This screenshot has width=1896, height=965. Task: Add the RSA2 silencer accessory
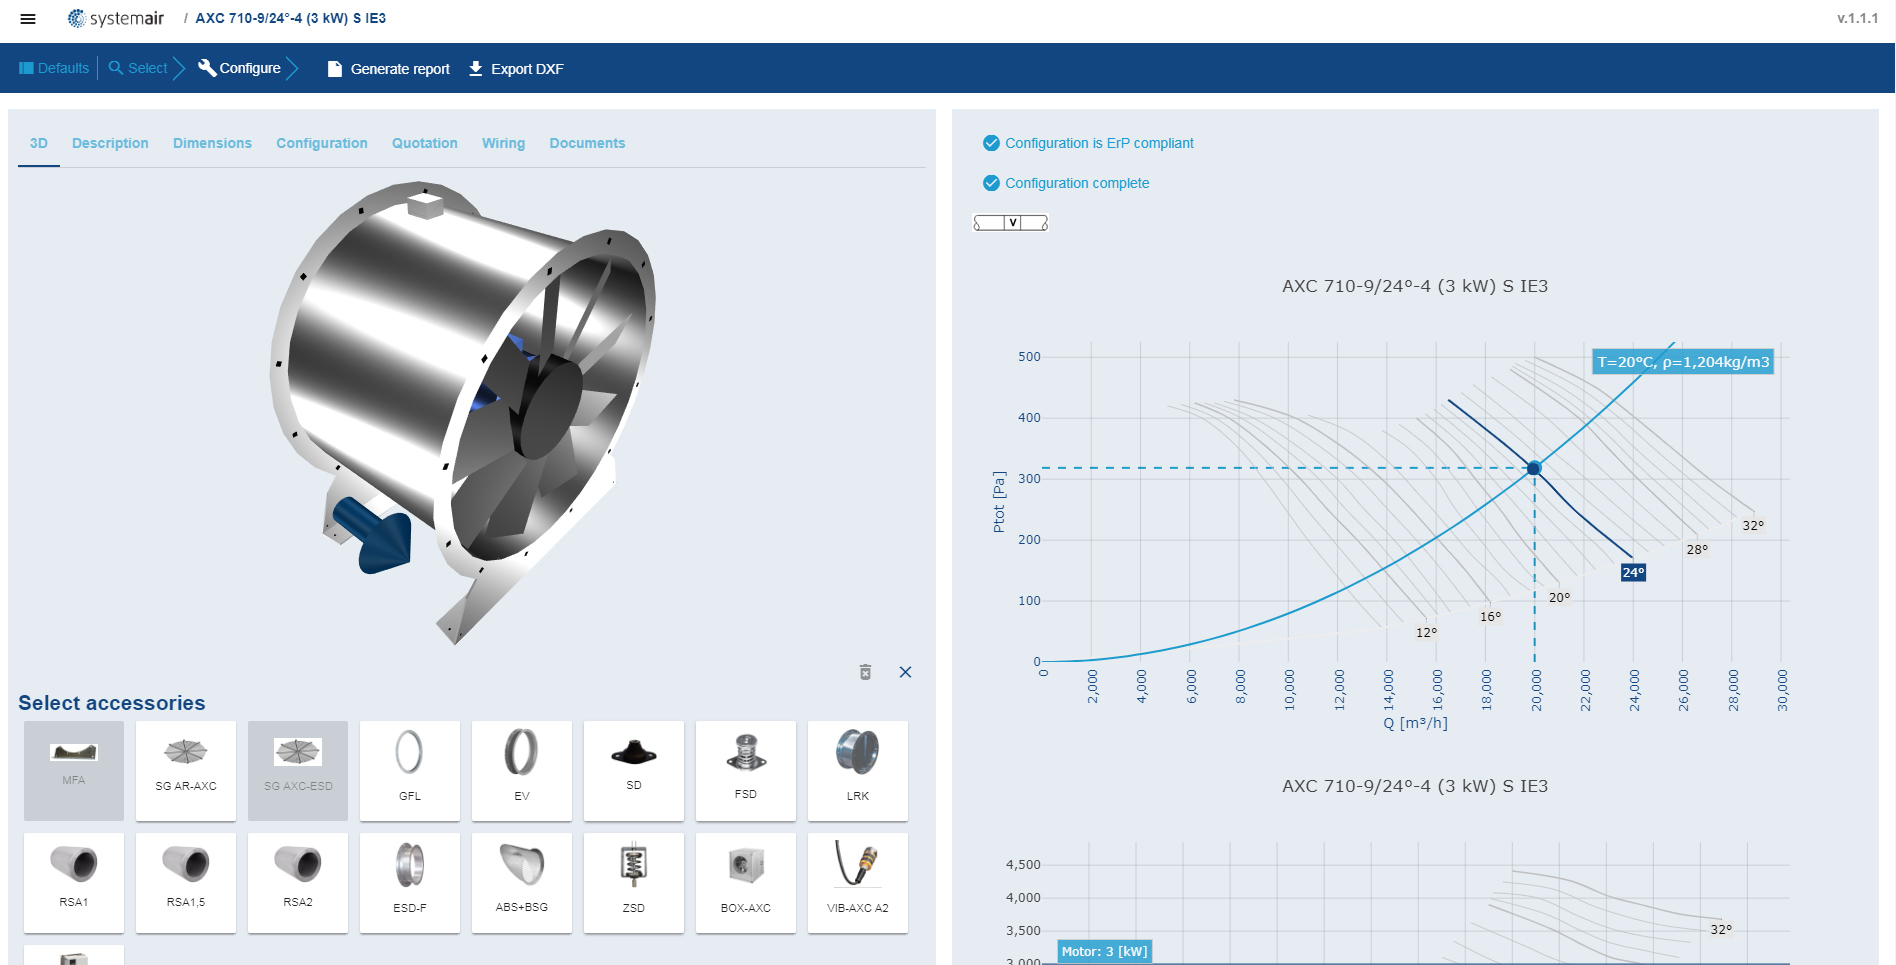[x=298, y=883]
